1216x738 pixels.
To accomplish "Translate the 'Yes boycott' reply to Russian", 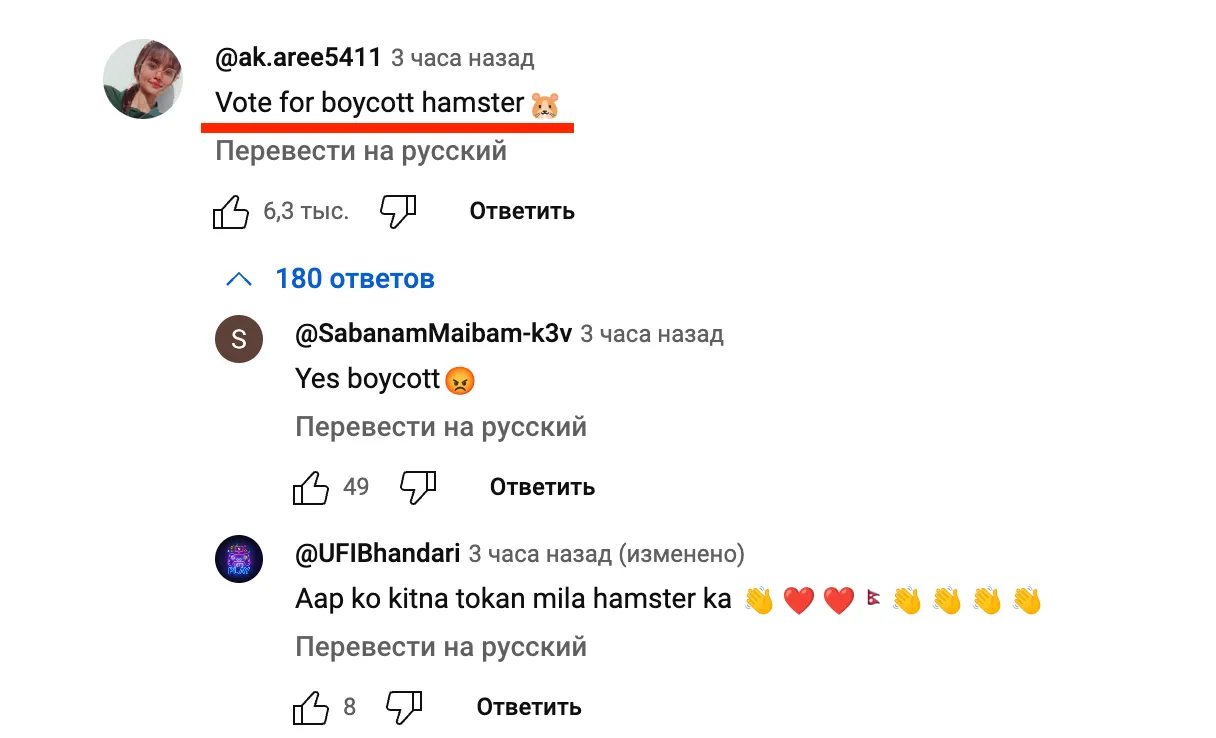I will [441, 428].
